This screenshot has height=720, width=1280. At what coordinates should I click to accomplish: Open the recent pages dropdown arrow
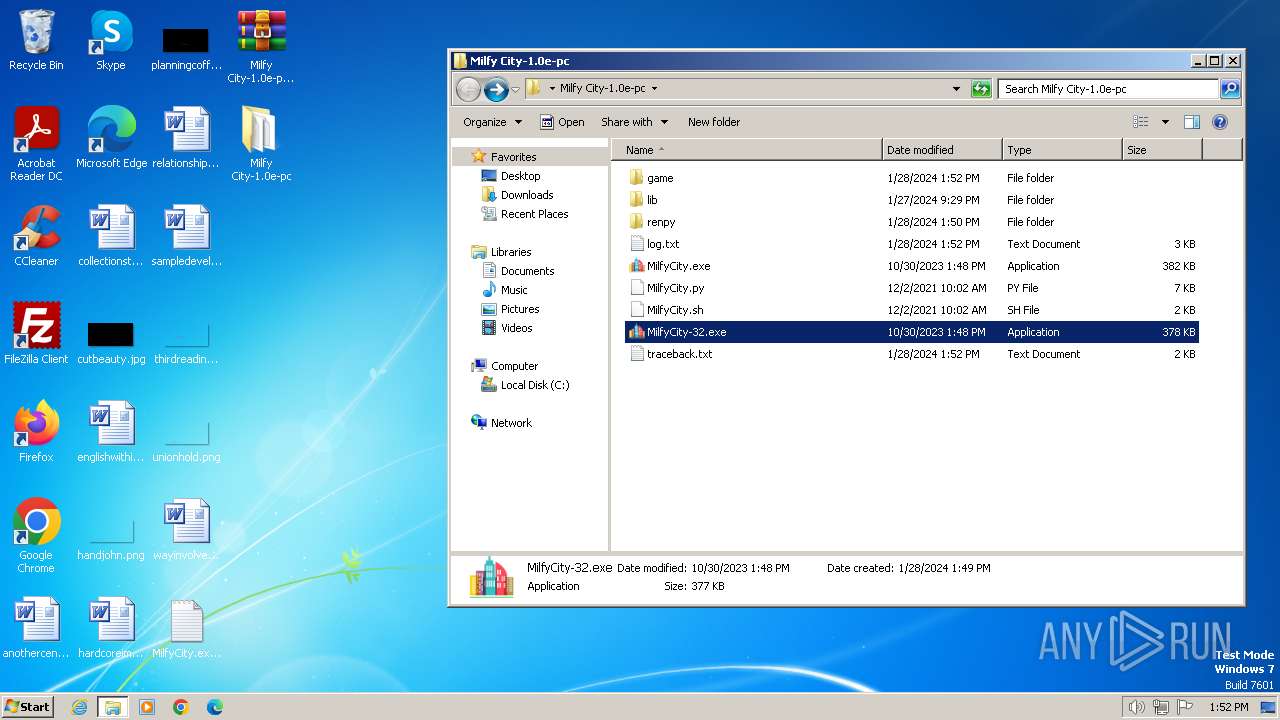[x=515, y=89]
